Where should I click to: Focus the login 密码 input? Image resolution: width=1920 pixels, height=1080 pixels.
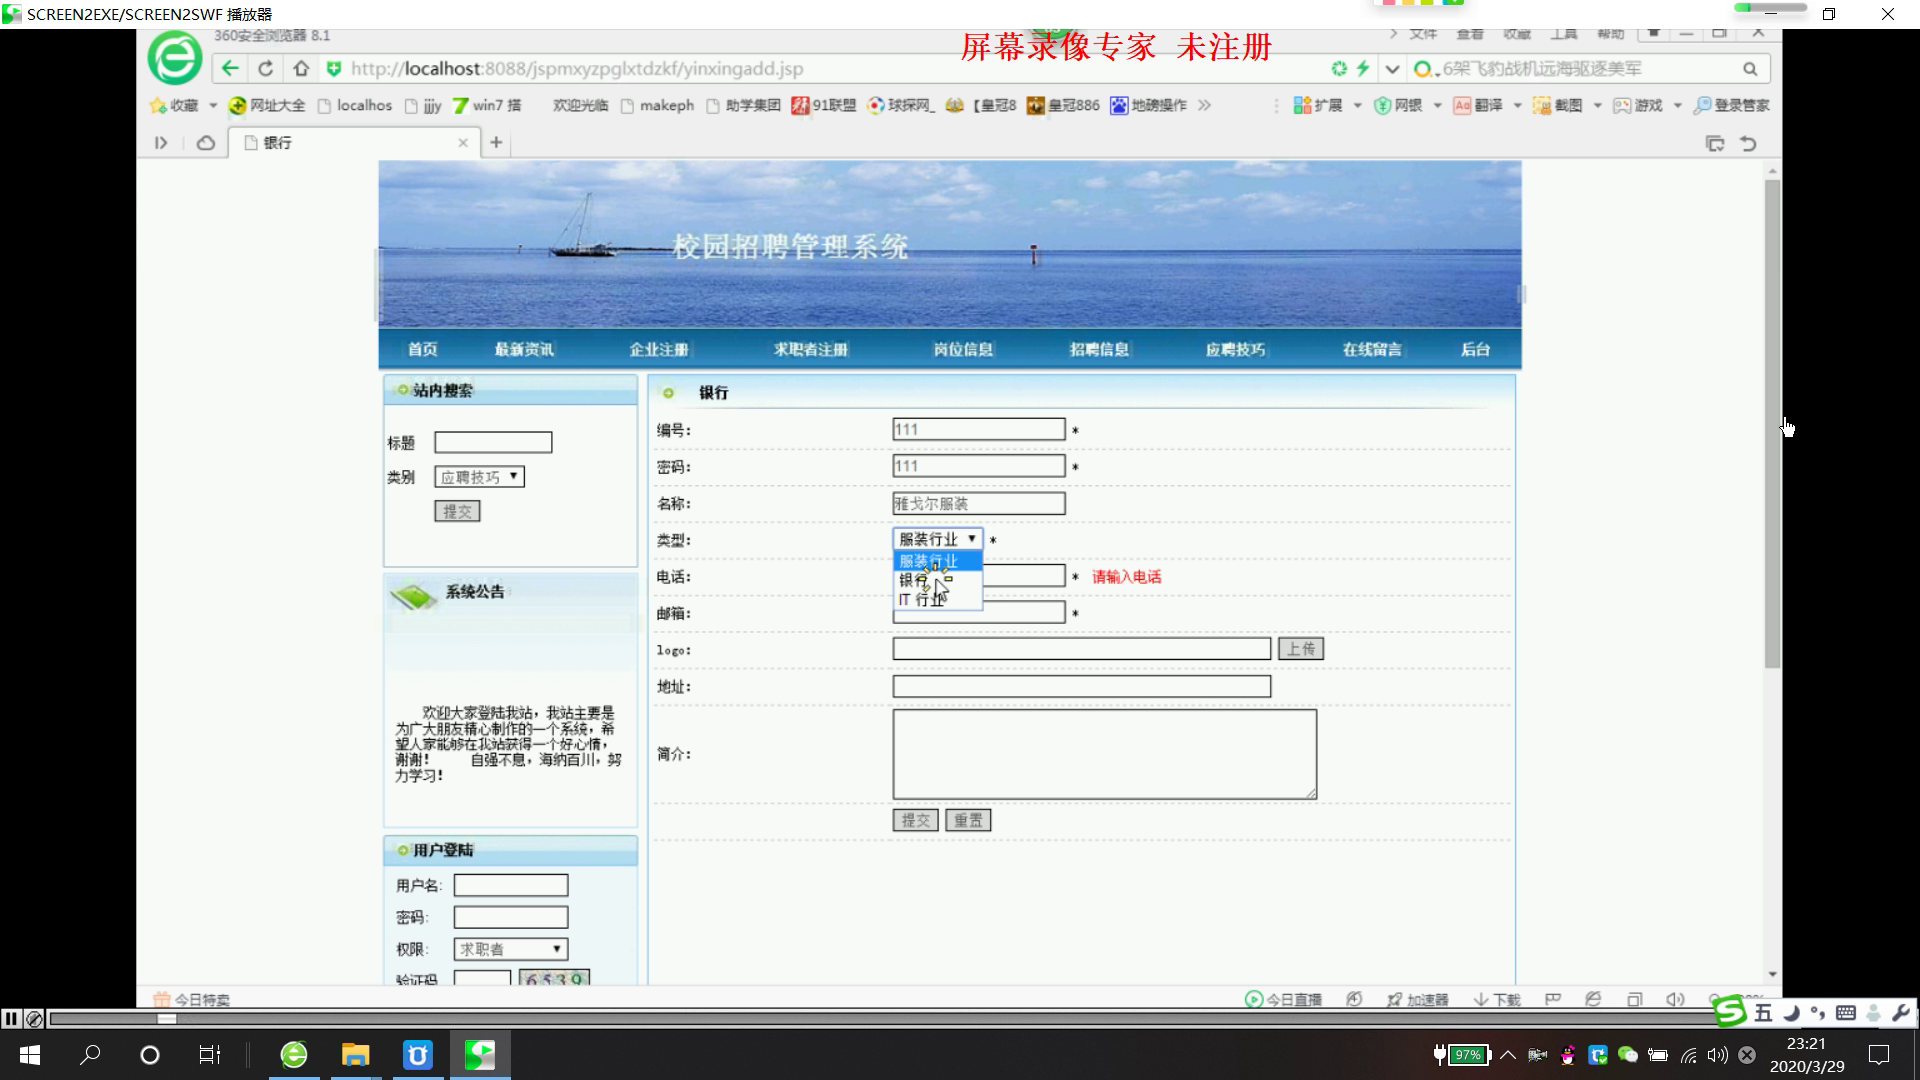click(511, 917)
